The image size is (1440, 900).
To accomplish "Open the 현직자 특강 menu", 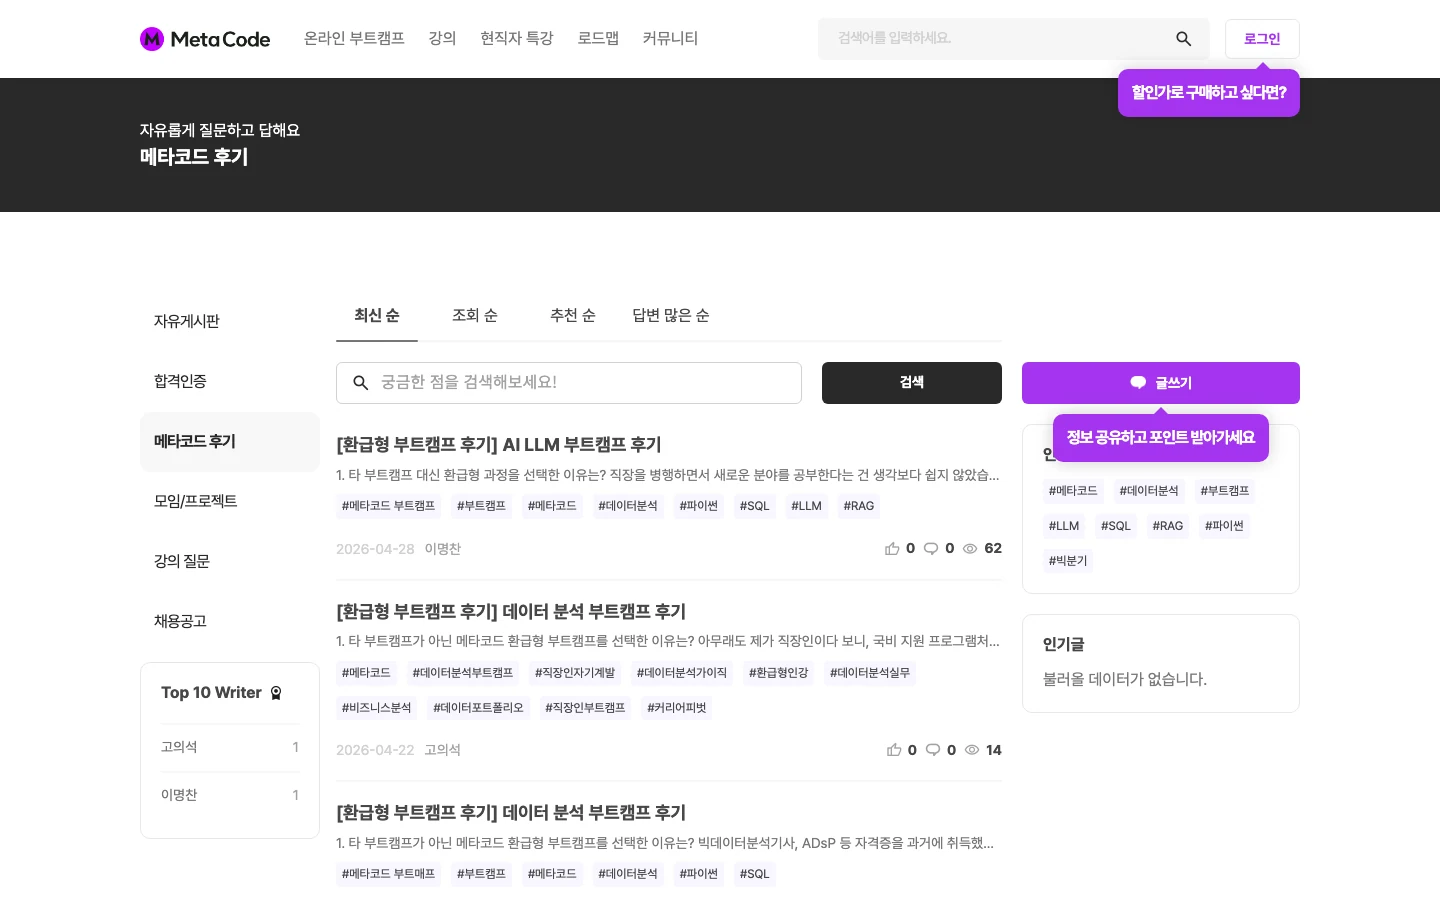I will pos(517,38).
